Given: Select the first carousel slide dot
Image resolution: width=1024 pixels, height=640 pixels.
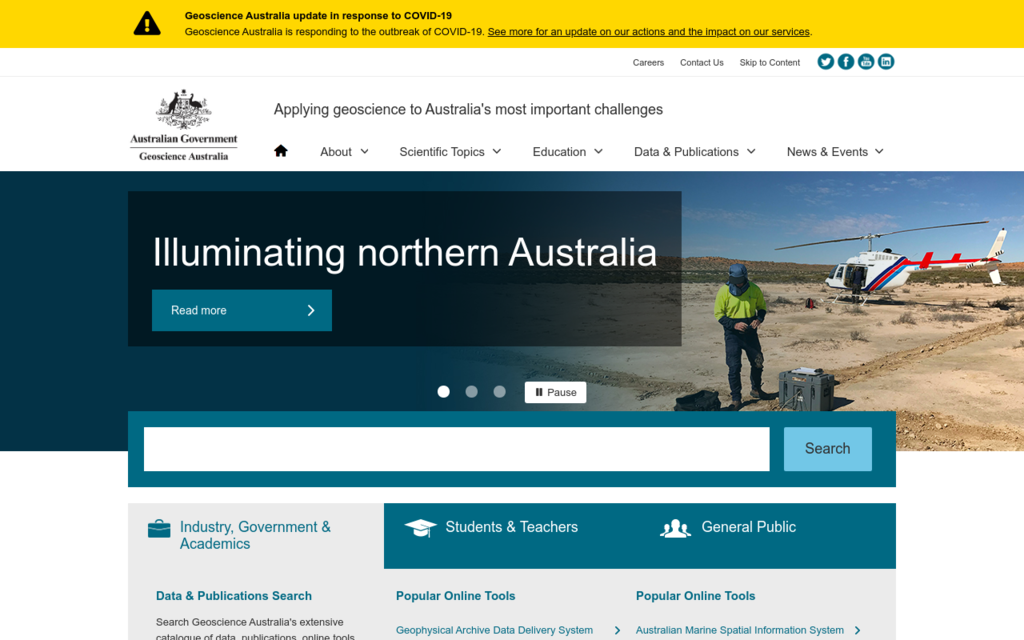Looking at the screenshot, I should [443, 391].
